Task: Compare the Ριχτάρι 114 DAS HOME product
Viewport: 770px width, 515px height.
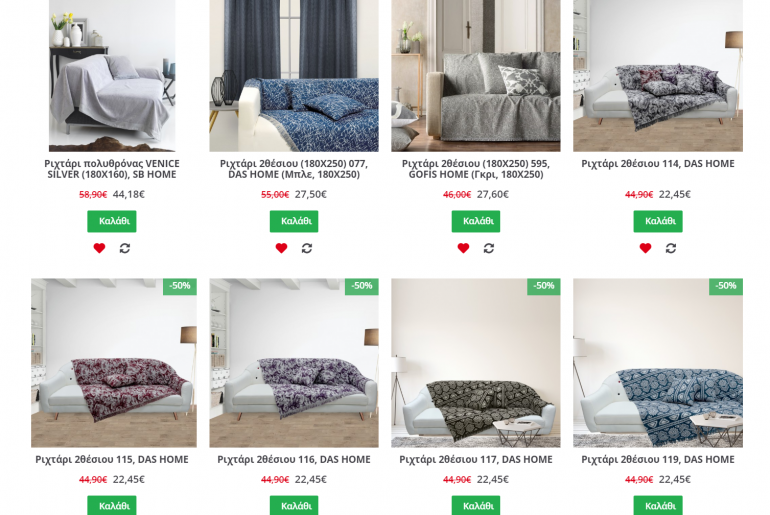Action: (671, 248)
